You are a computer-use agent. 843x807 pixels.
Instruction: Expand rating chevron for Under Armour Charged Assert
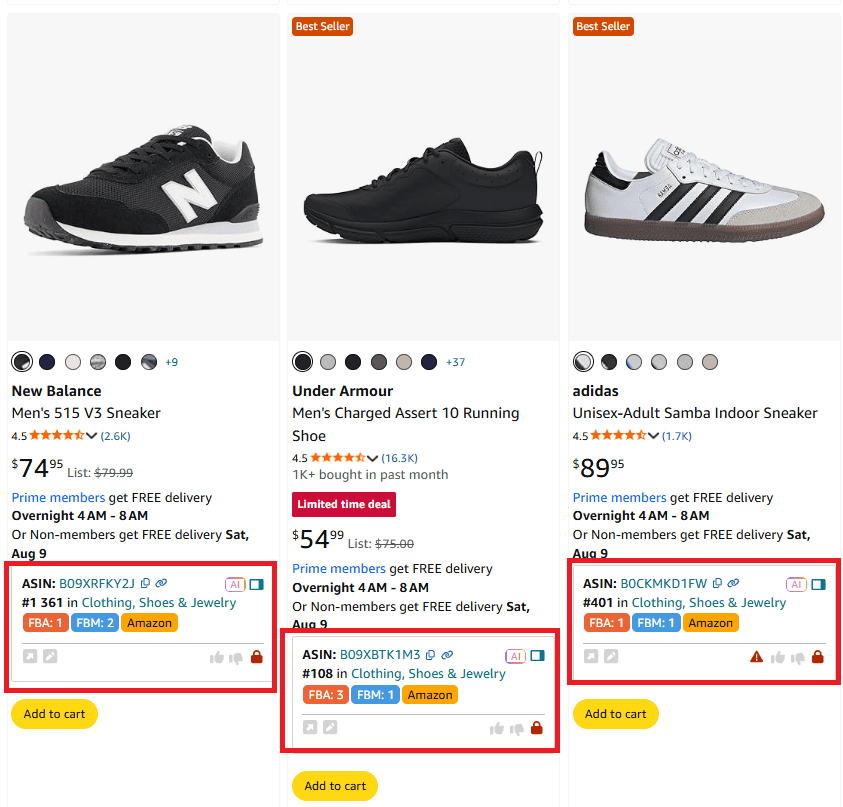coord(373,458)
